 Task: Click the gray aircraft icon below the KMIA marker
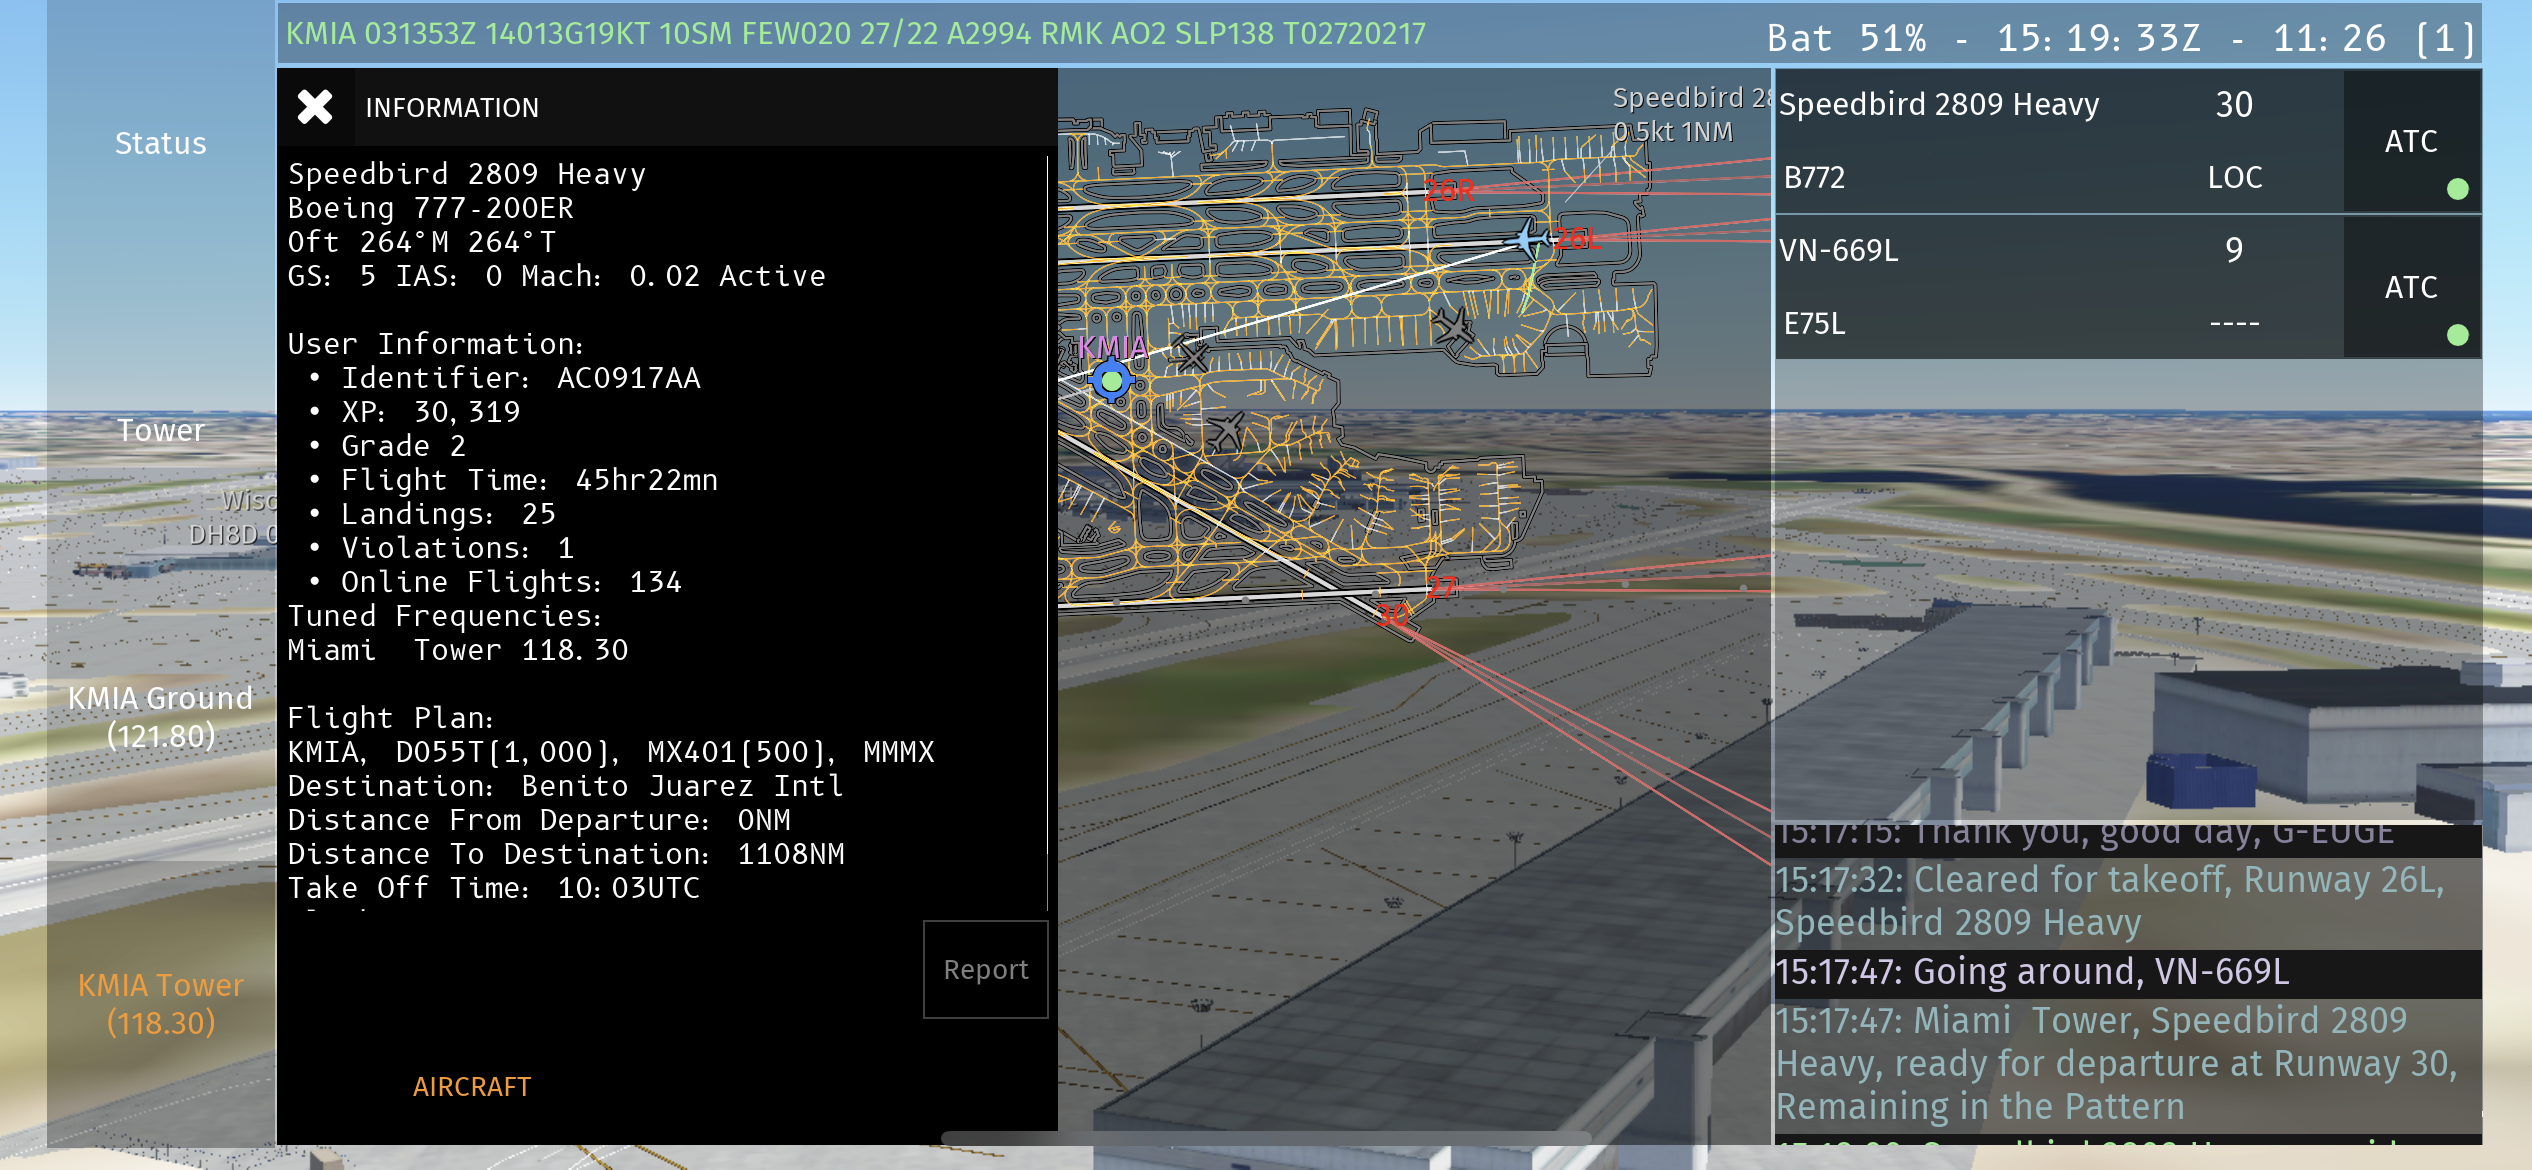click(1225, 432)
